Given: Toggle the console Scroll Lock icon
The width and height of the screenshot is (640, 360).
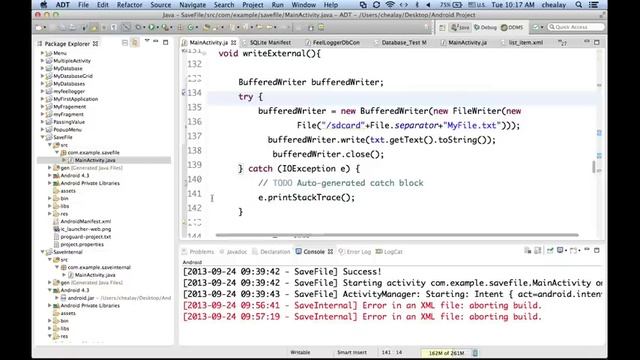Looking at the screenshot, I should tap(538, 251).
